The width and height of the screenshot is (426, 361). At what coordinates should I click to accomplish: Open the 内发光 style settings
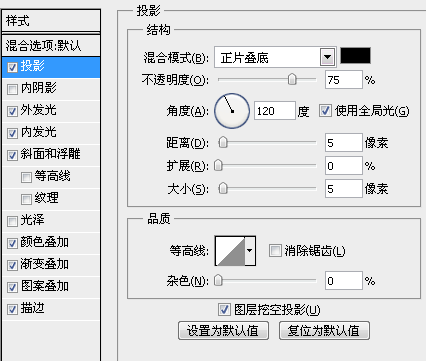[39, 132]
